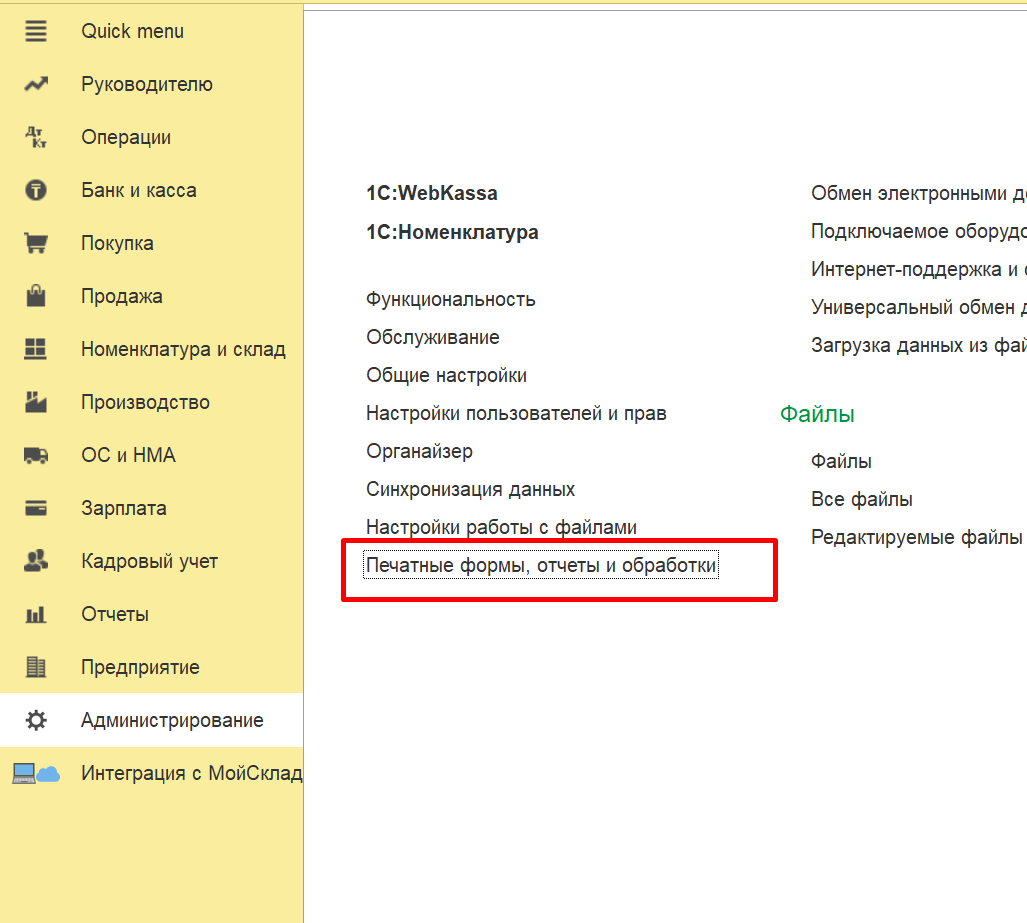Click the Органайзер link
The image size is (1027, 923).
[x=419, y=452]
